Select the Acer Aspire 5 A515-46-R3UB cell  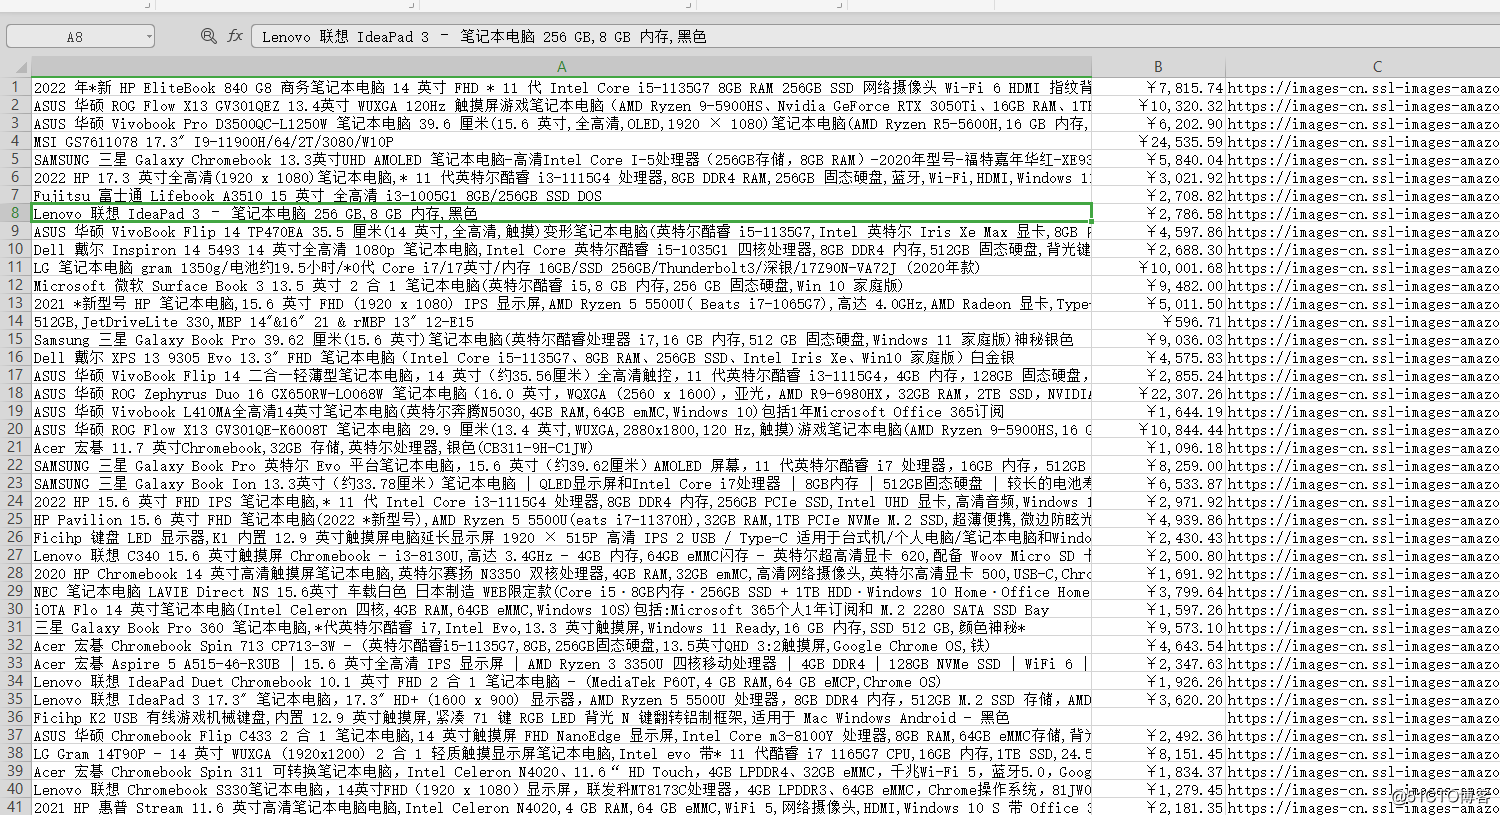coord(561,663)
